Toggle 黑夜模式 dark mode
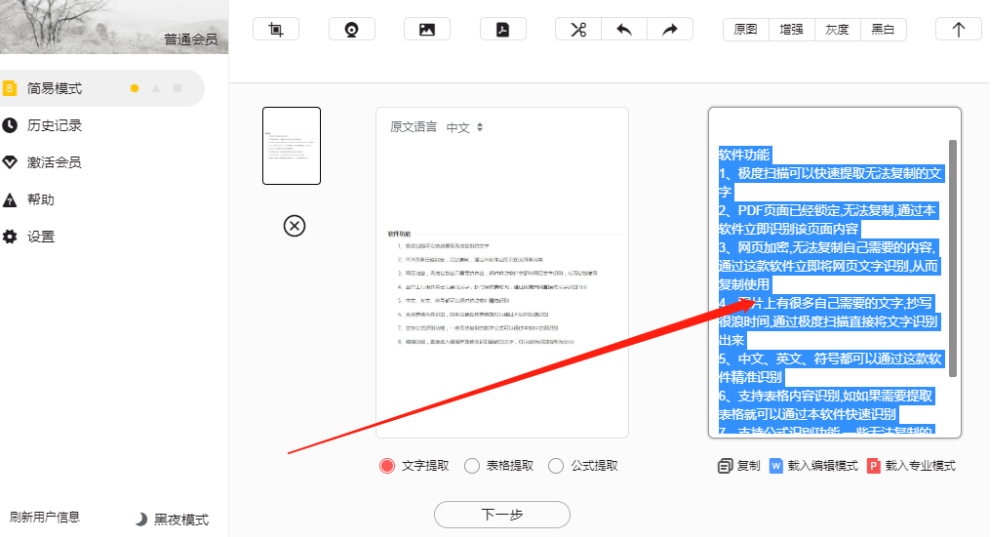This screenshot has height=537, width=994. [x=172, y=520]
